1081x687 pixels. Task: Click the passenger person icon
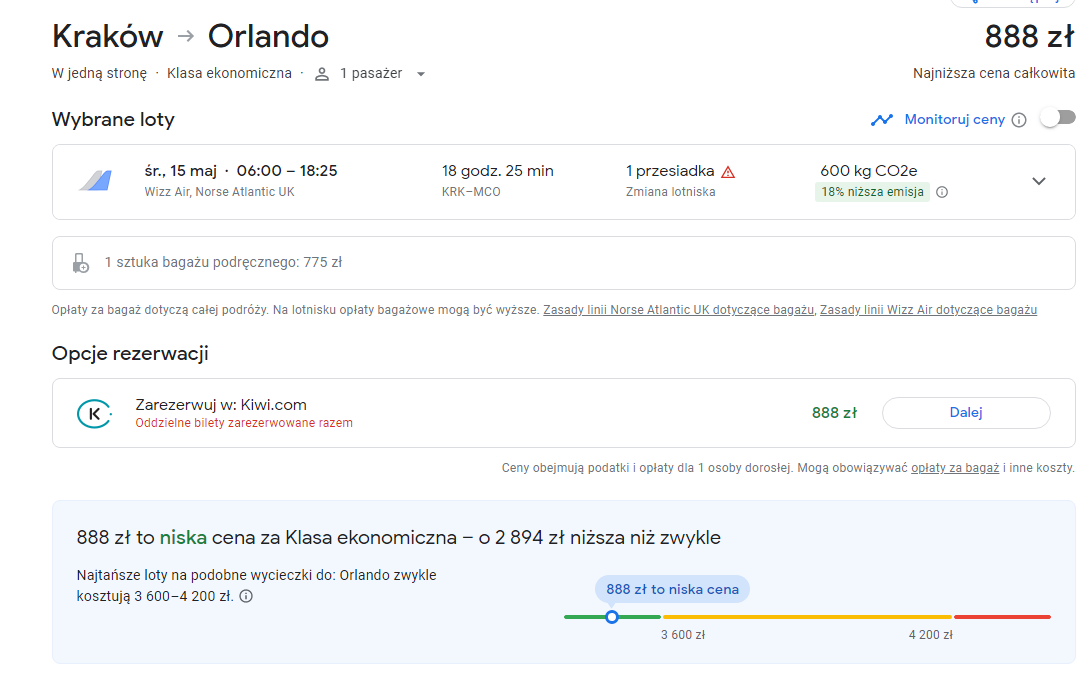(322, 74)
